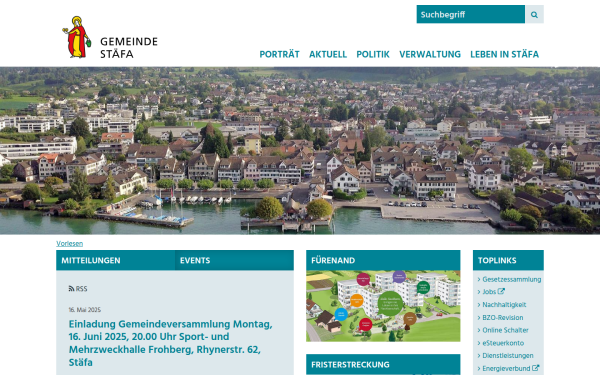This screenshot has width=600, height=375.
Task: Switch to the MITTEILUNGEN tab
Action: coord(116,260)
